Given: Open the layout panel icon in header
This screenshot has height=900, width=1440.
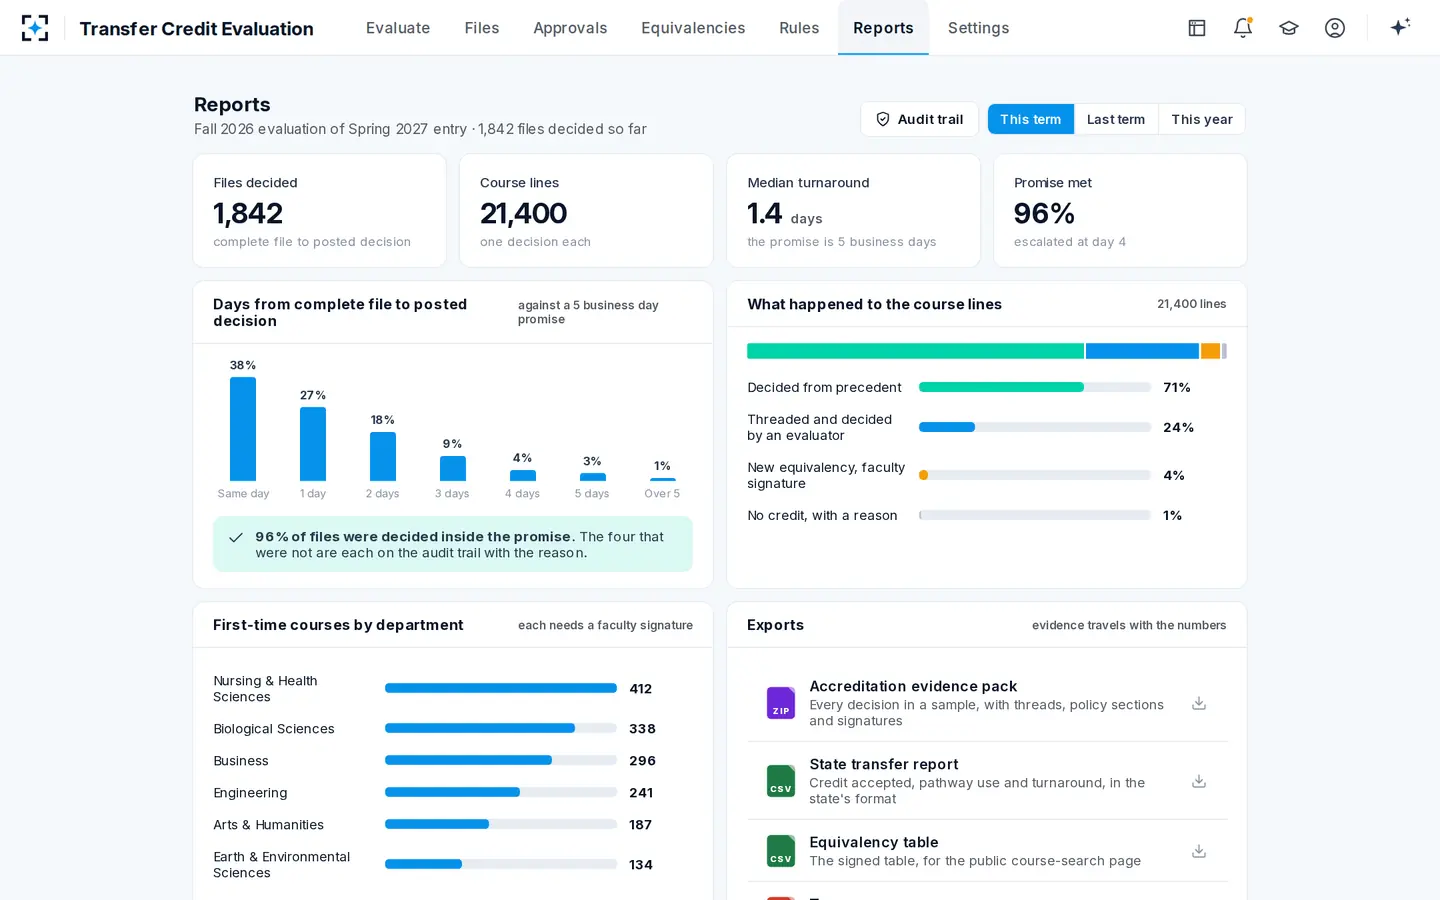Looking at the screenshot, I should point(1197,28).
